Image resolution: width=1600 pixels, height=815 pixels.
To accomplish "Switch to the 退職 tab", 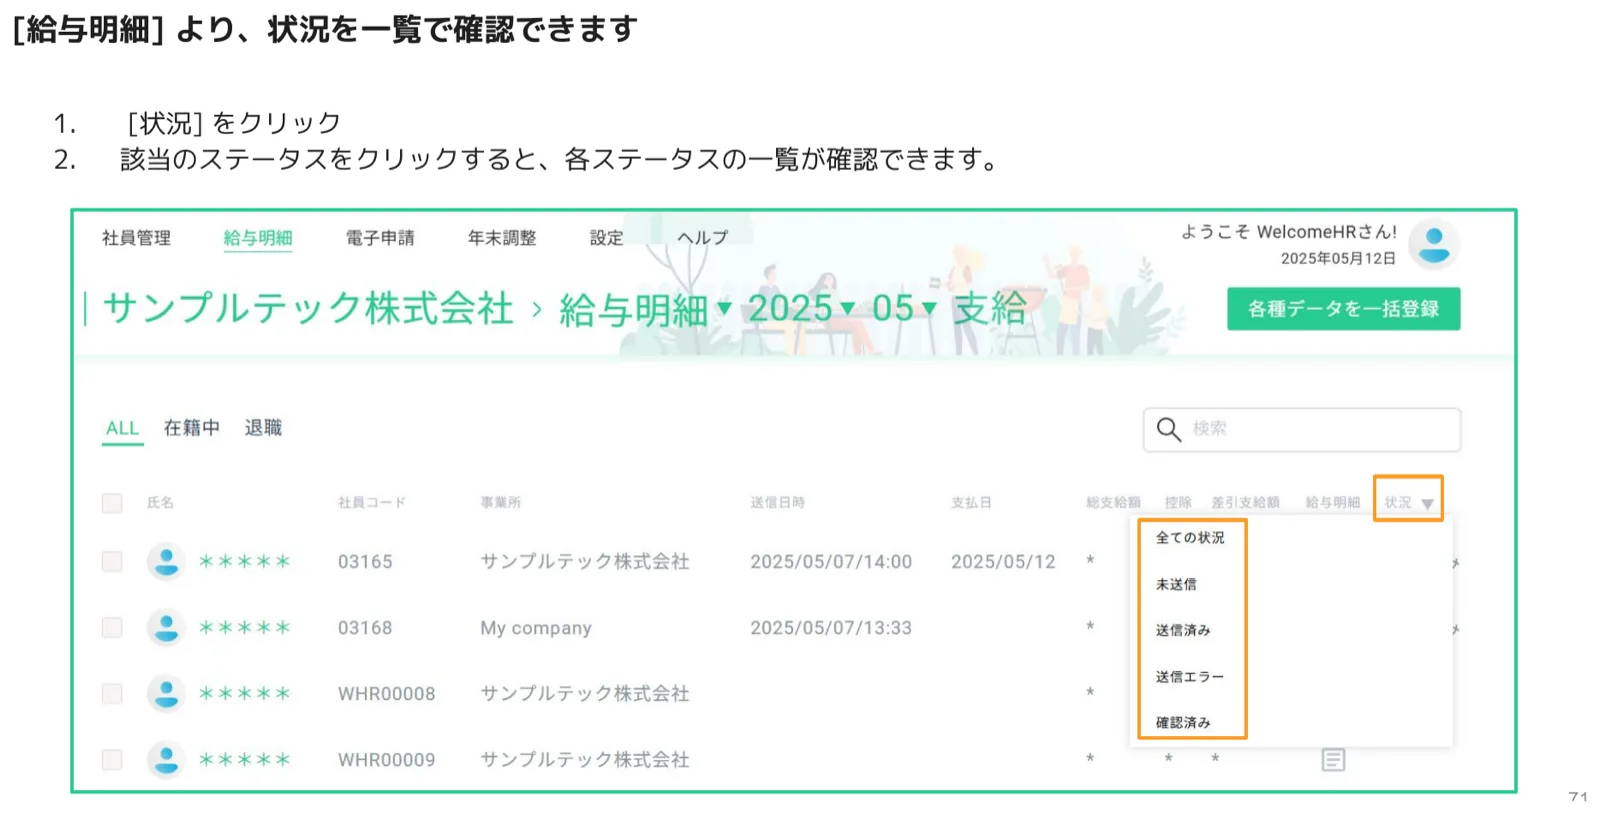I will [x=263, y=428].
